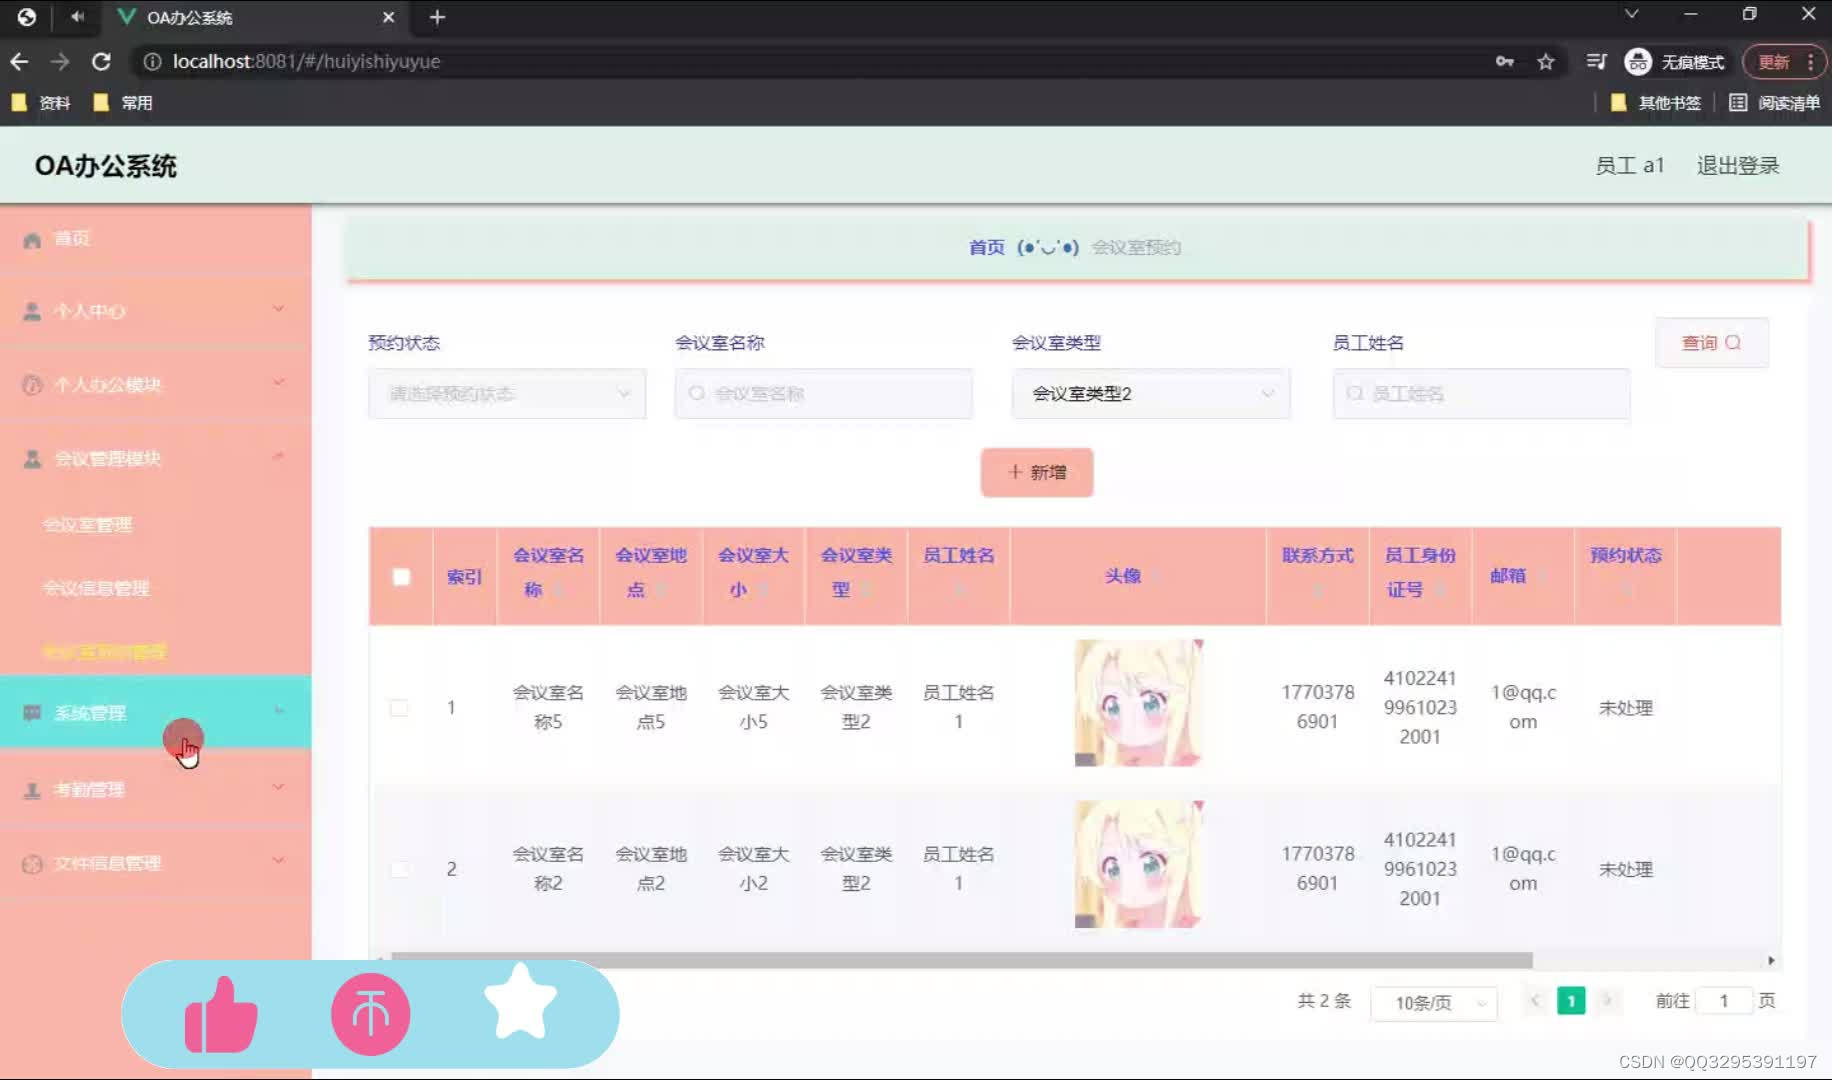Open the 其他书签 folder
1832x1080 pixels.
click(1655, 102)
